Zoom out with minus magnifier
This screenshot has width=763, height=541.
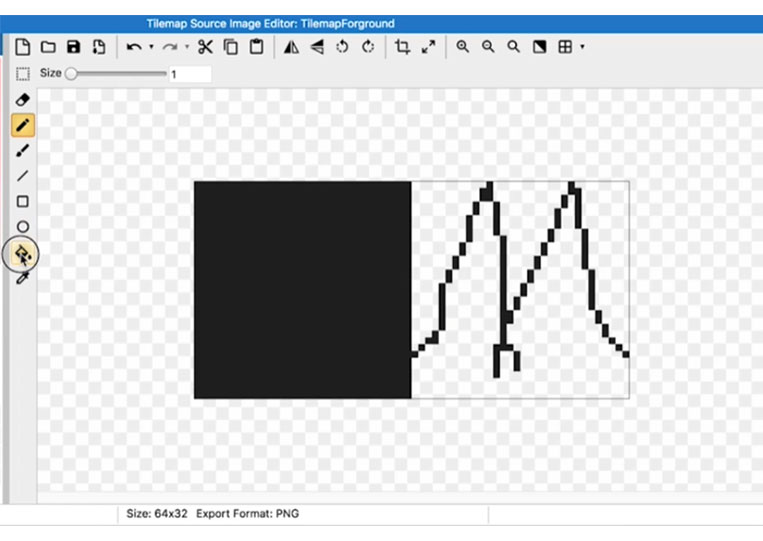(488, 47)
